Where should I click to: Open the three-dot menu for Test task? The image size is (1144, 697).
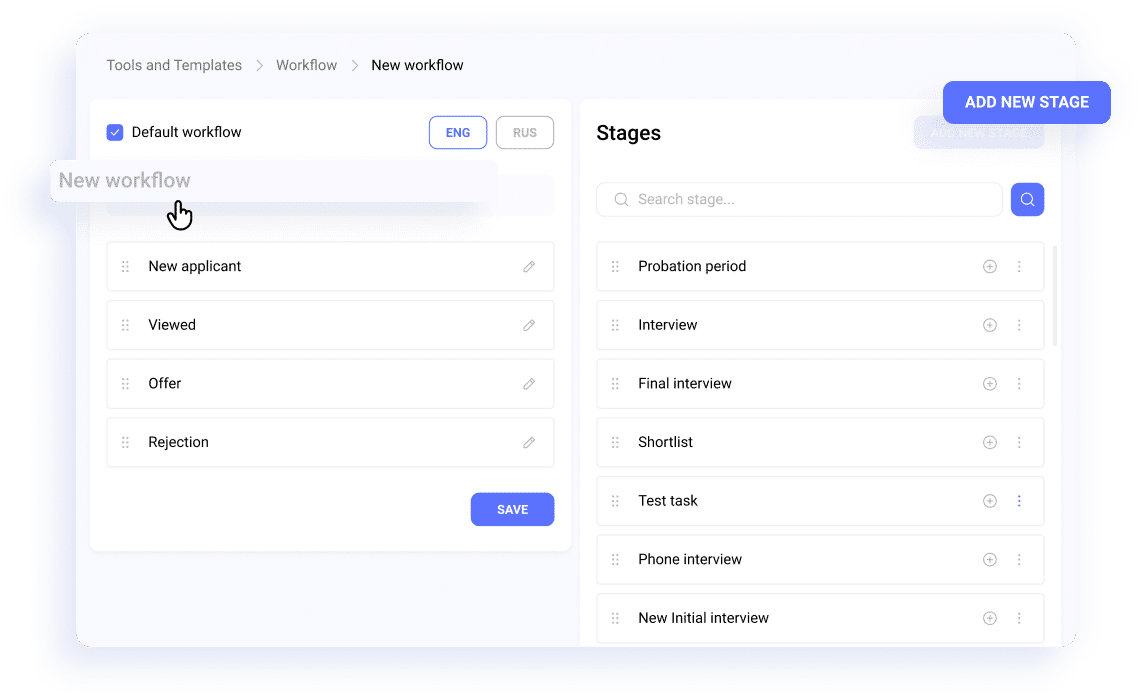point(1019,501)
